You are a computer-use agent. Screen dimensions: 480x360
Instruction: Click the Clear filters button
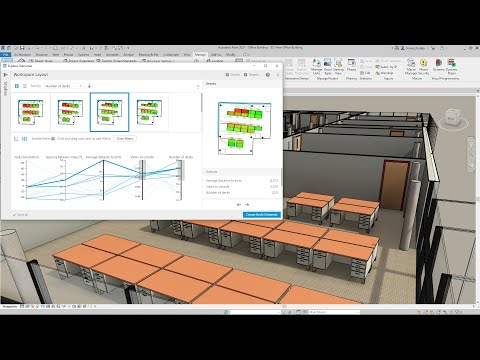click(125, 139)
